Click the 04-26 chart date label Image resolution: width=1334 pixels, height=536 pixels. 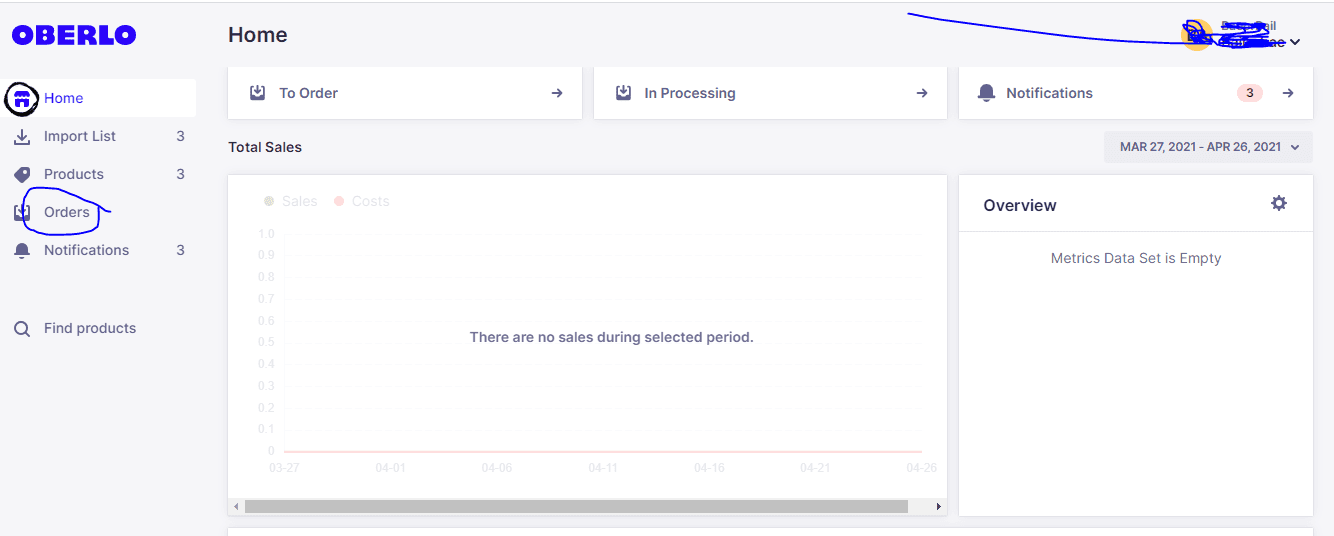coord(921,468)
